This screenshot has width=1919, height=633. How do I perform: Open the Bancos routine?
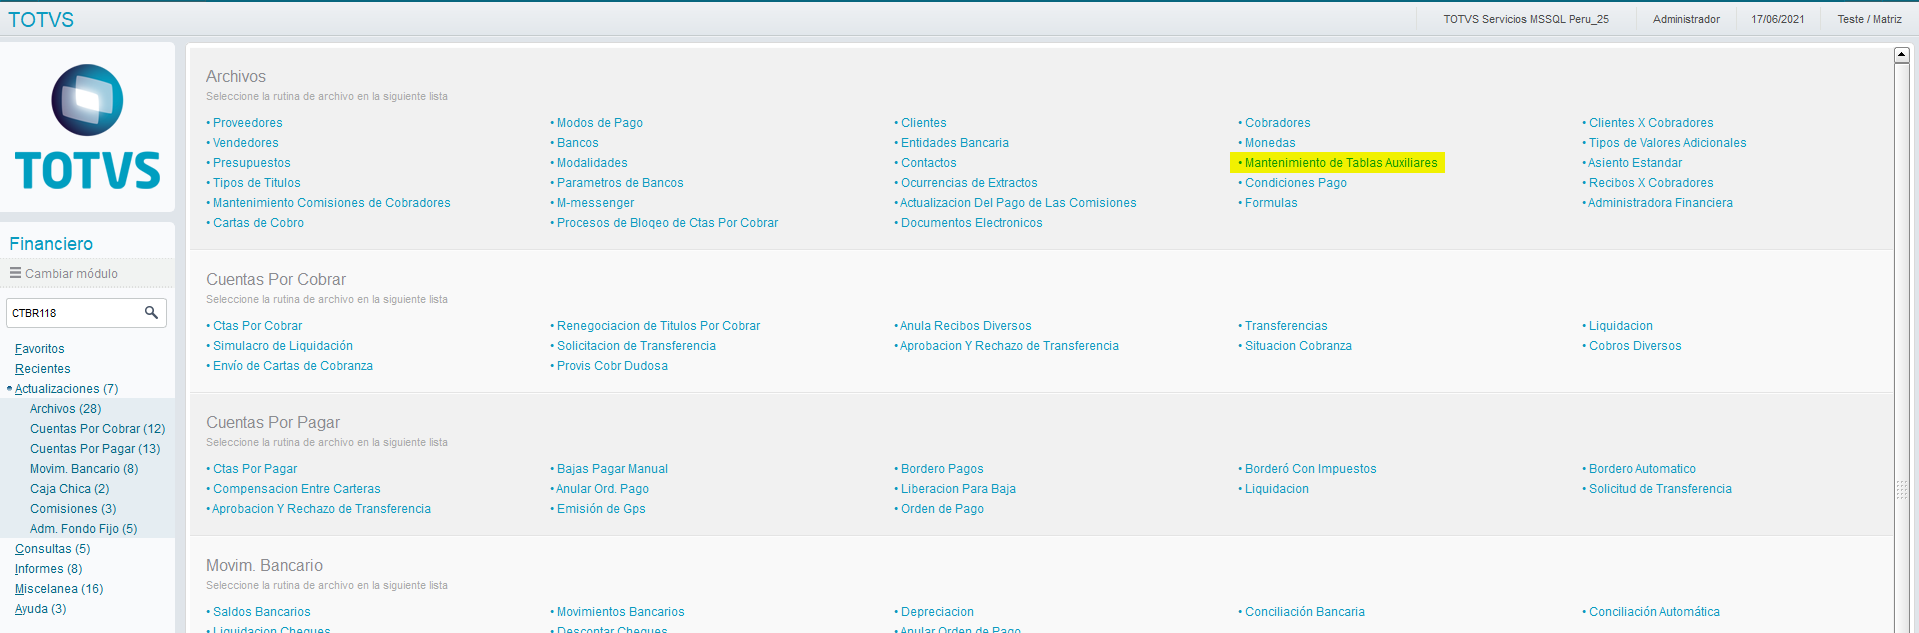point(578,143)
